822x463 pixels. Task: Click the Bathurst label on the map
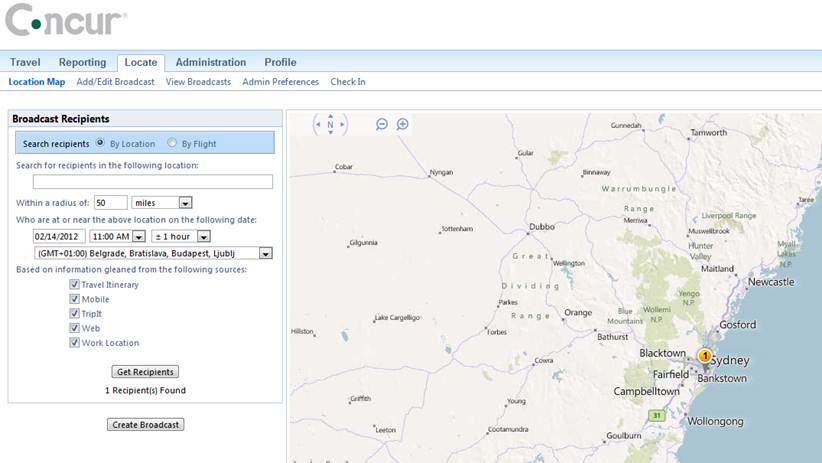612,337
